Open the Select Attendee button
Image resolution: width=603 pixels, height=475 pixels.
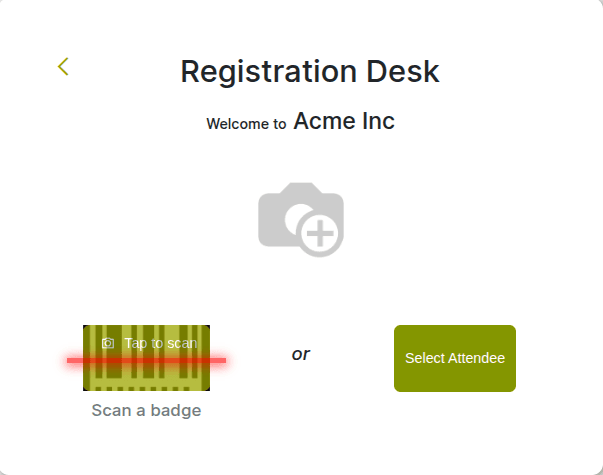coord(455,358)
